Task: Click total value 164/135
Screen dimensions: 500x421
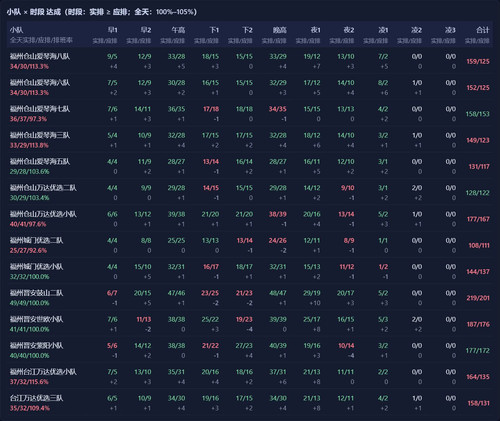Action: click(478, 377)
